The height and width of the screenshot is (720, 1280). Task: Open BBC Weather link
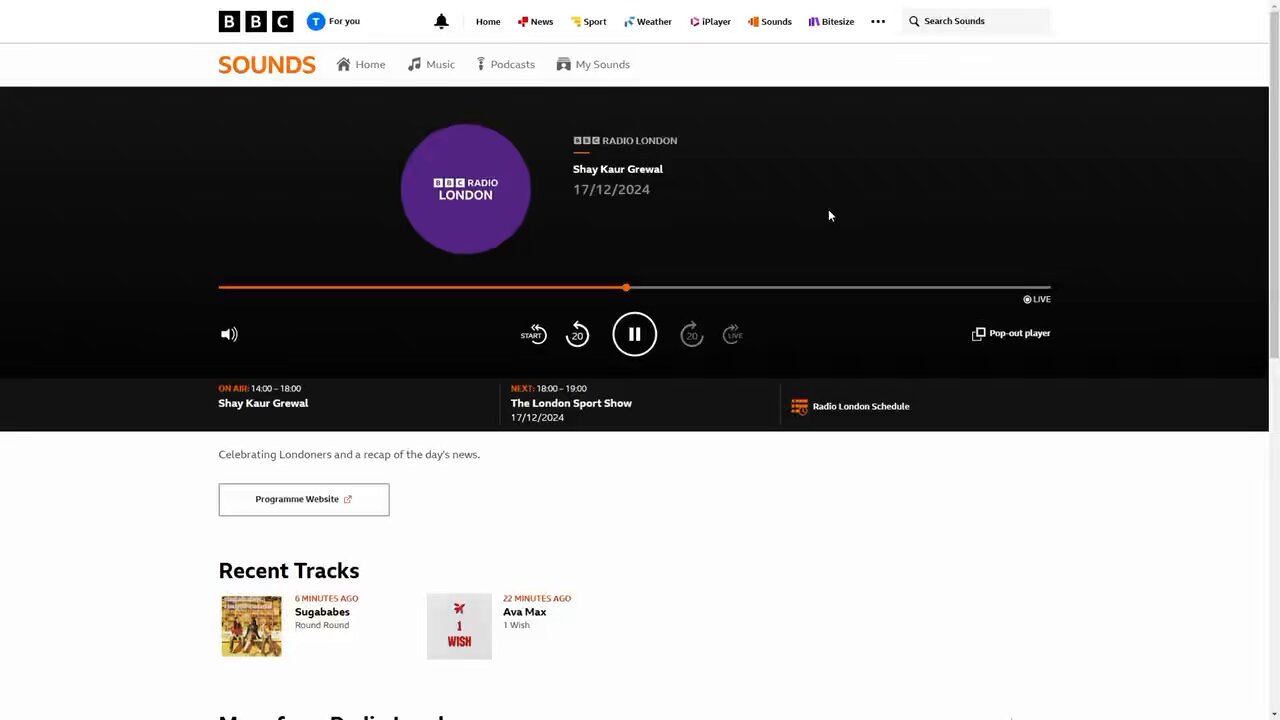pyautogui.click(x=648, y=21)
